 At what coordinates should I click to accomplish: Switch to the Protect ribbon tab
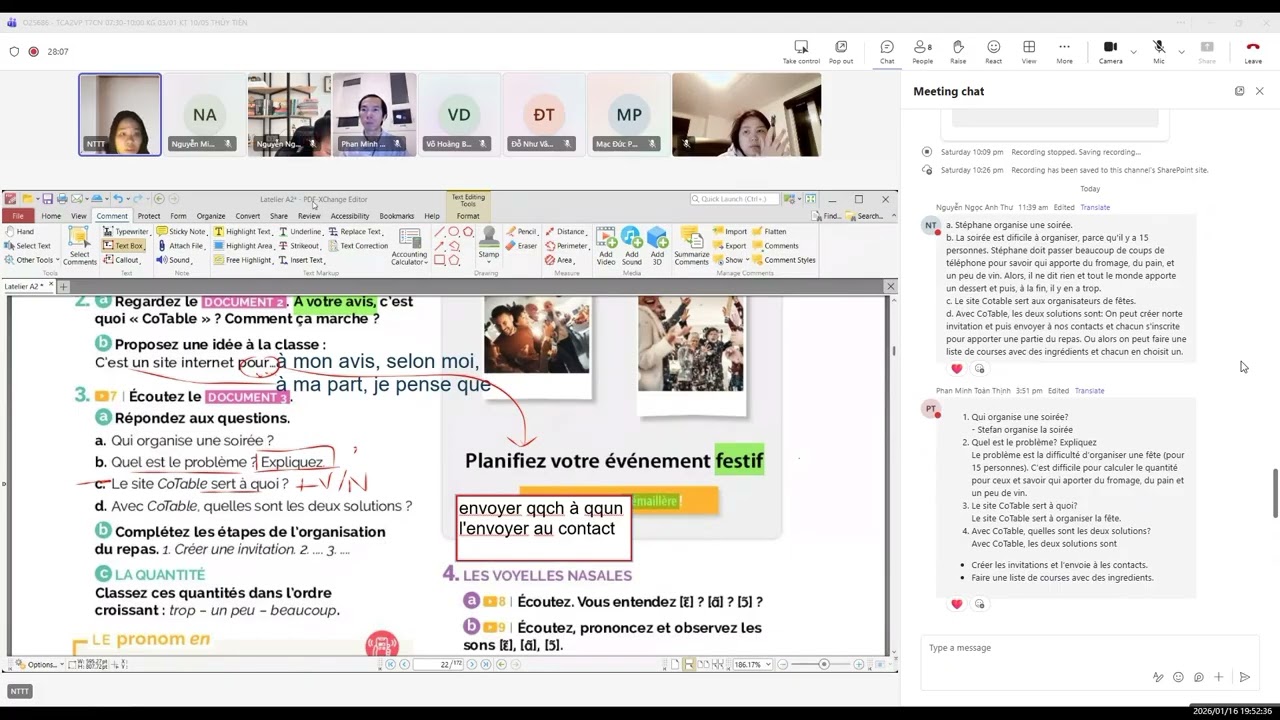[x=149, y=216]
